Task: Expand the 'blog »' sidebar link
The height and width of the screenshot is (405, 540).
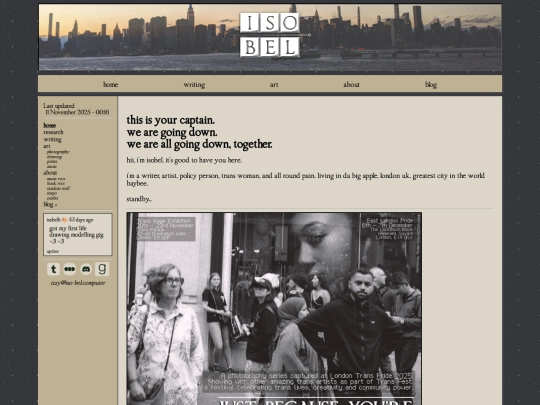Action: pyautogui.click(x=50, y=204)
